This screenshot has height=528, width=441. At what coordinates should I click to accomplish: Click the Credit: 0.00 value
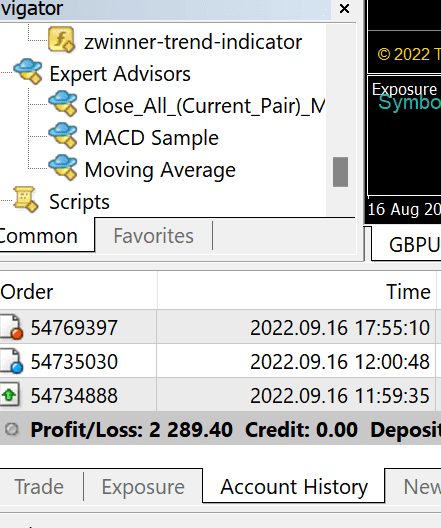coord(301,430)
